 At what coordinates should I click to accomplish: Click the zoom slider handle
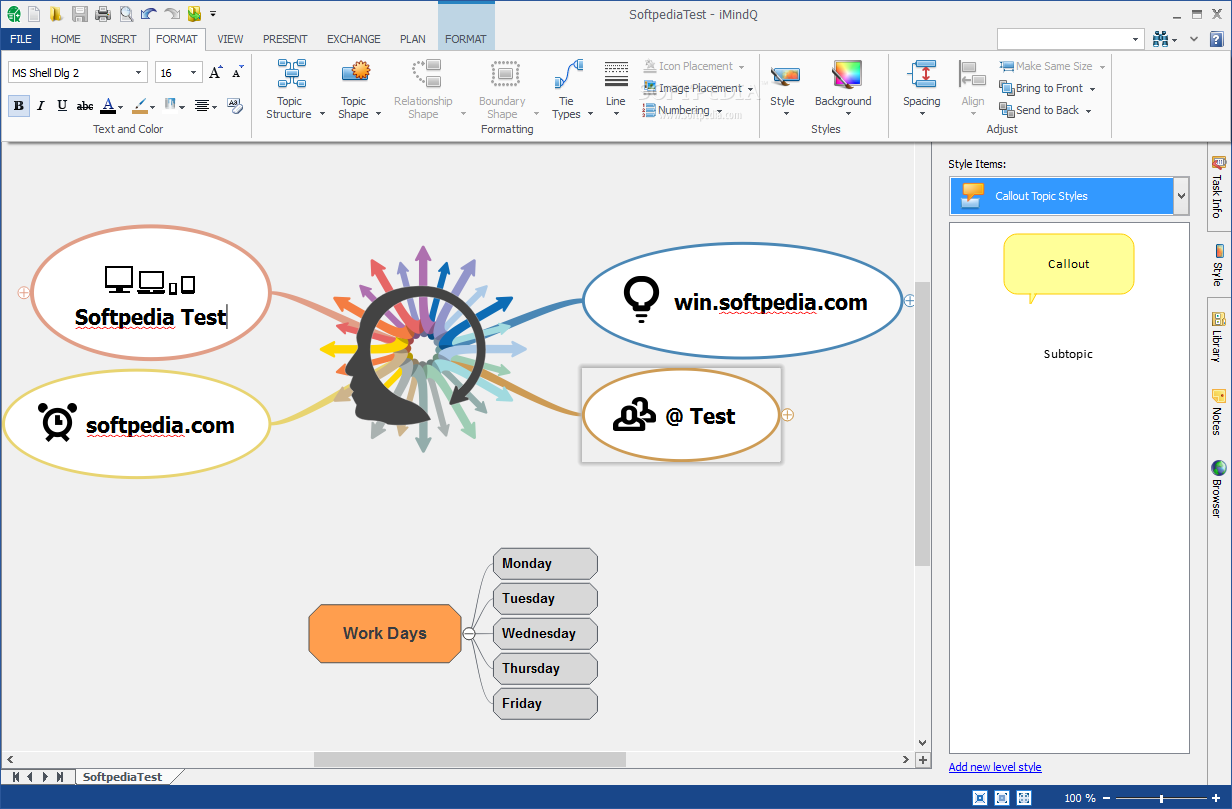point(1161,798)
